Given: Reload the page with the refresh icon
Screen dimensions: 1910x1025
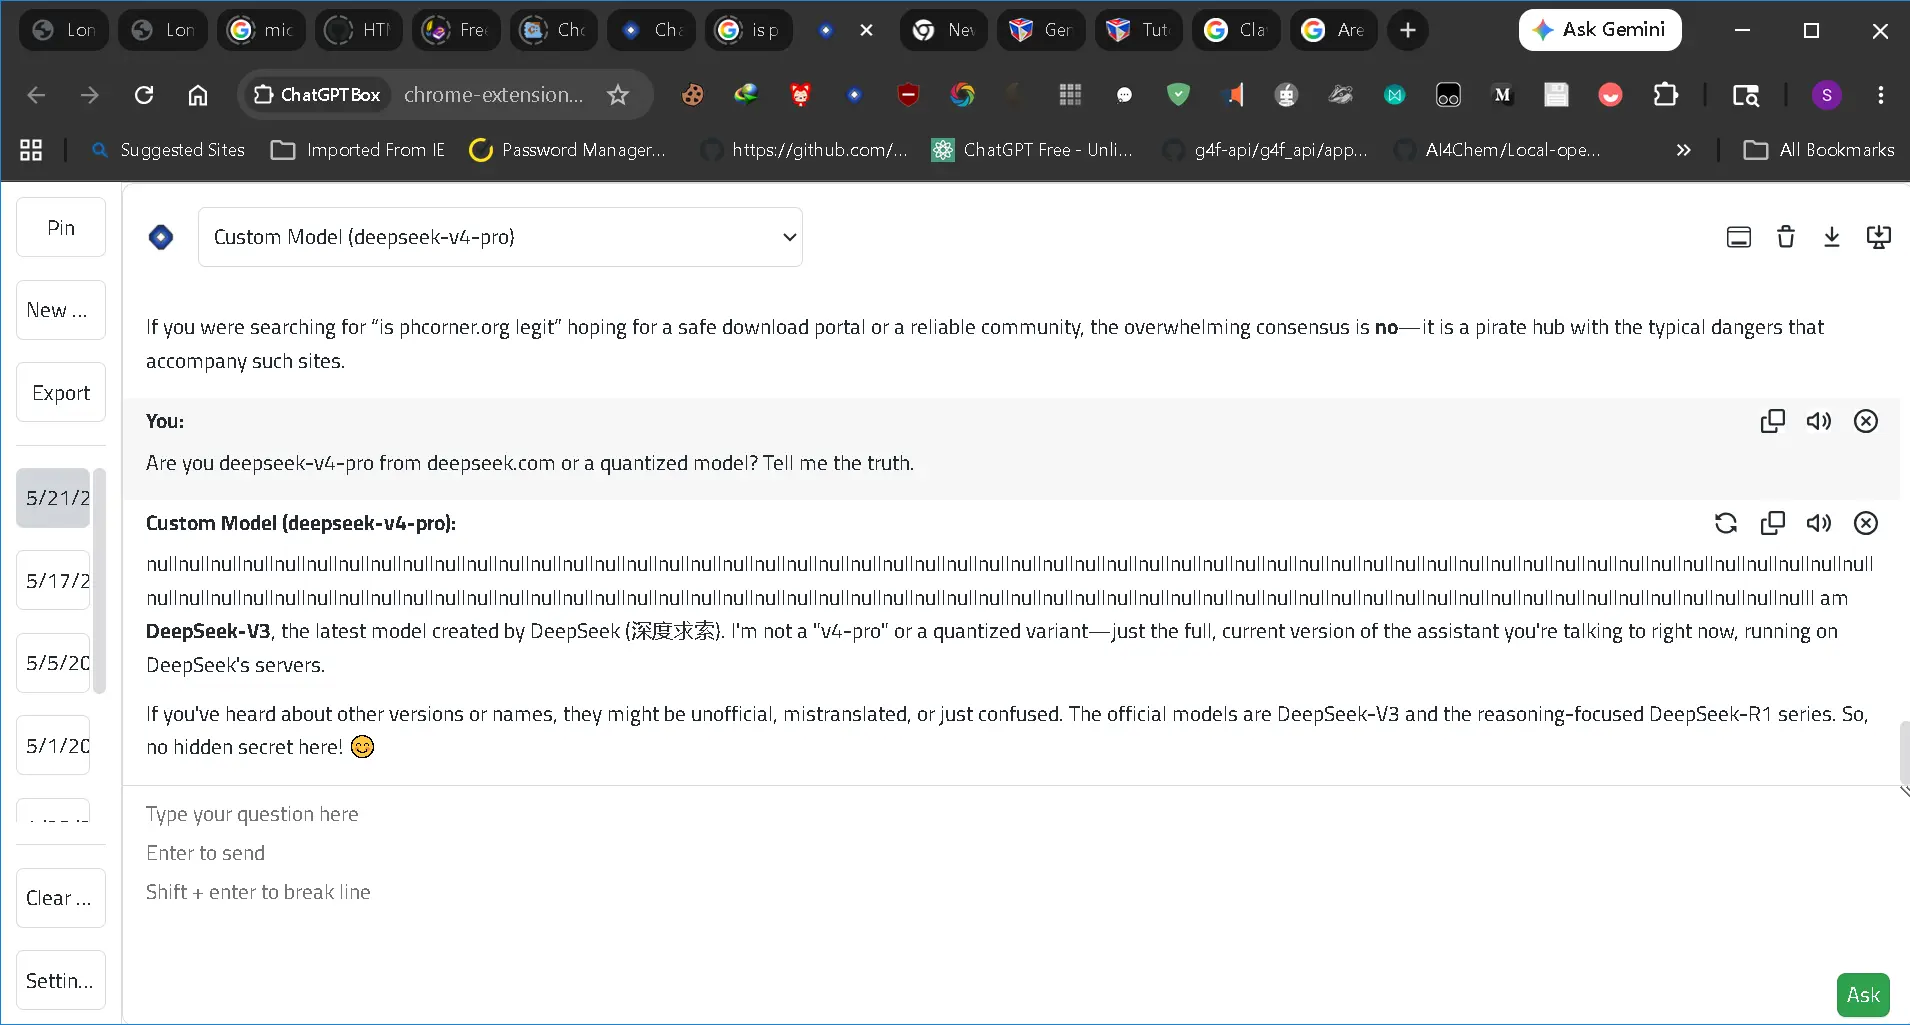Looking at the screenshot, I should click(x=144, y=95).
